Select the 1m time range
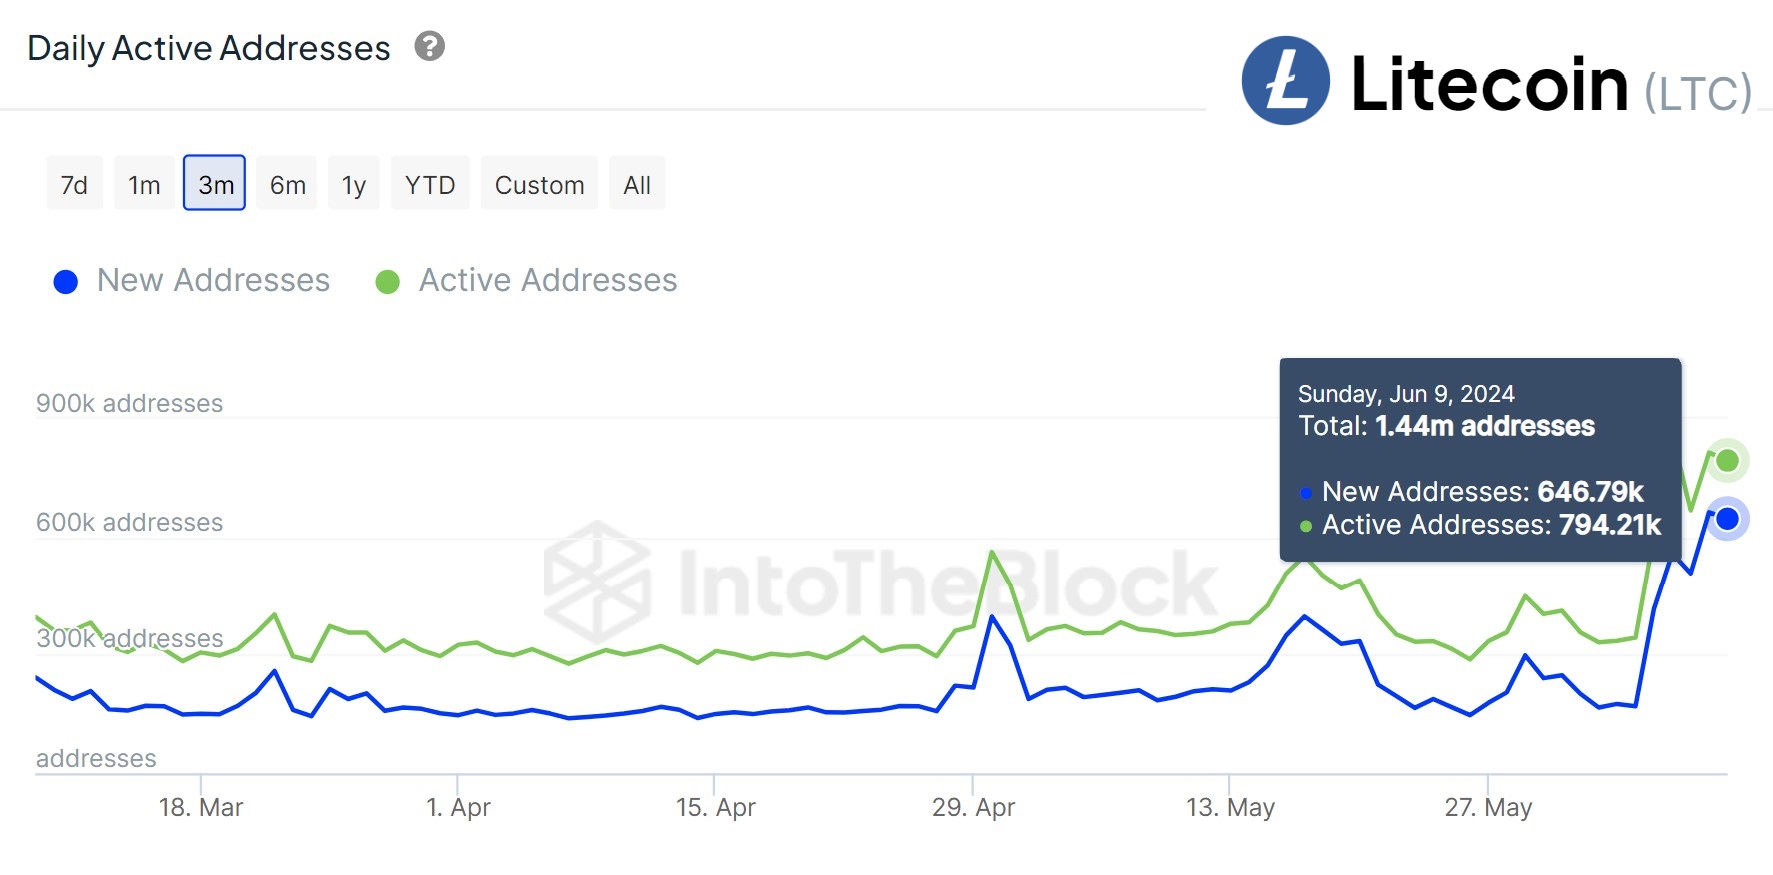This screenshot has width=1773, height=875. 144,183
